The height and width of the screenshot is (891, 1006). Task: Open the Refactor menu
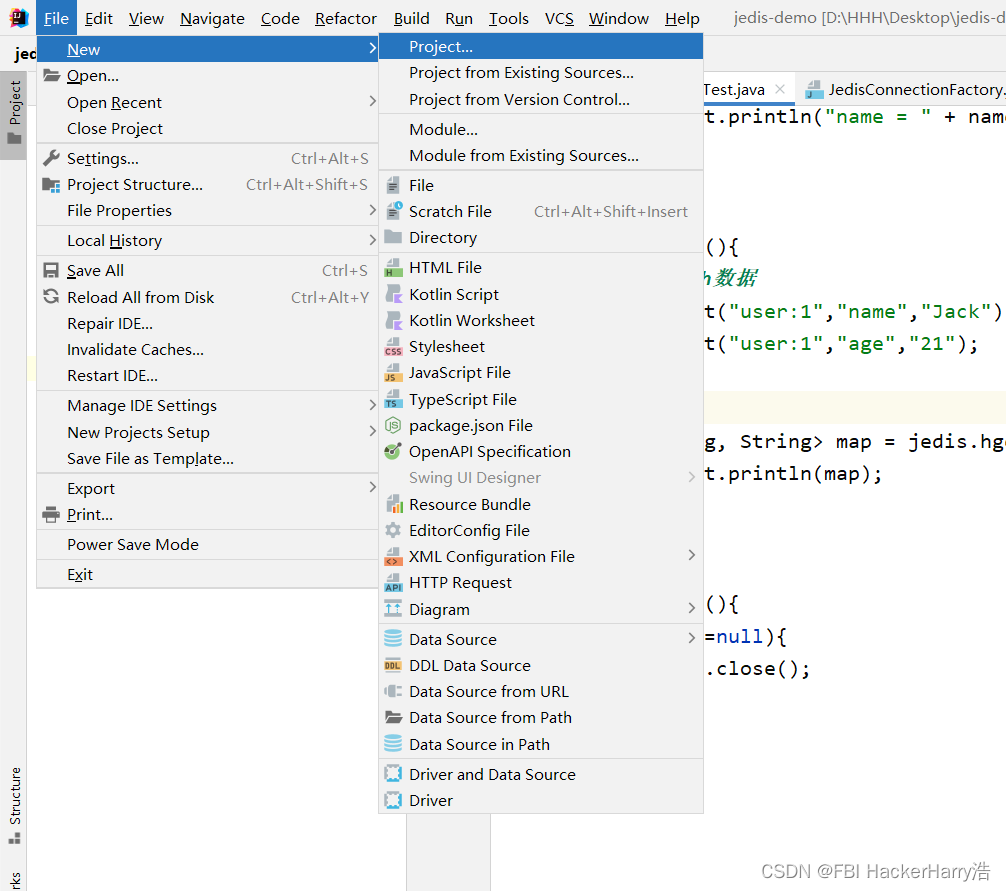[x=345, y=19]
